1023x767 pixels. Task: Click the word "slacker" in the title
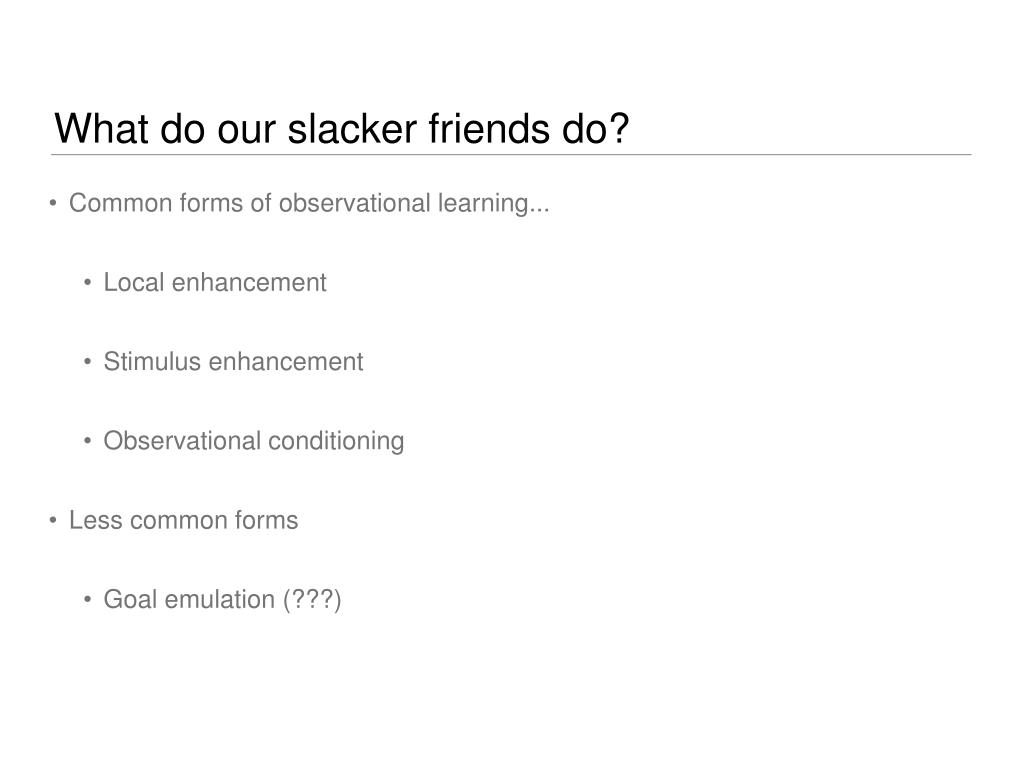[x=352, y=128]
